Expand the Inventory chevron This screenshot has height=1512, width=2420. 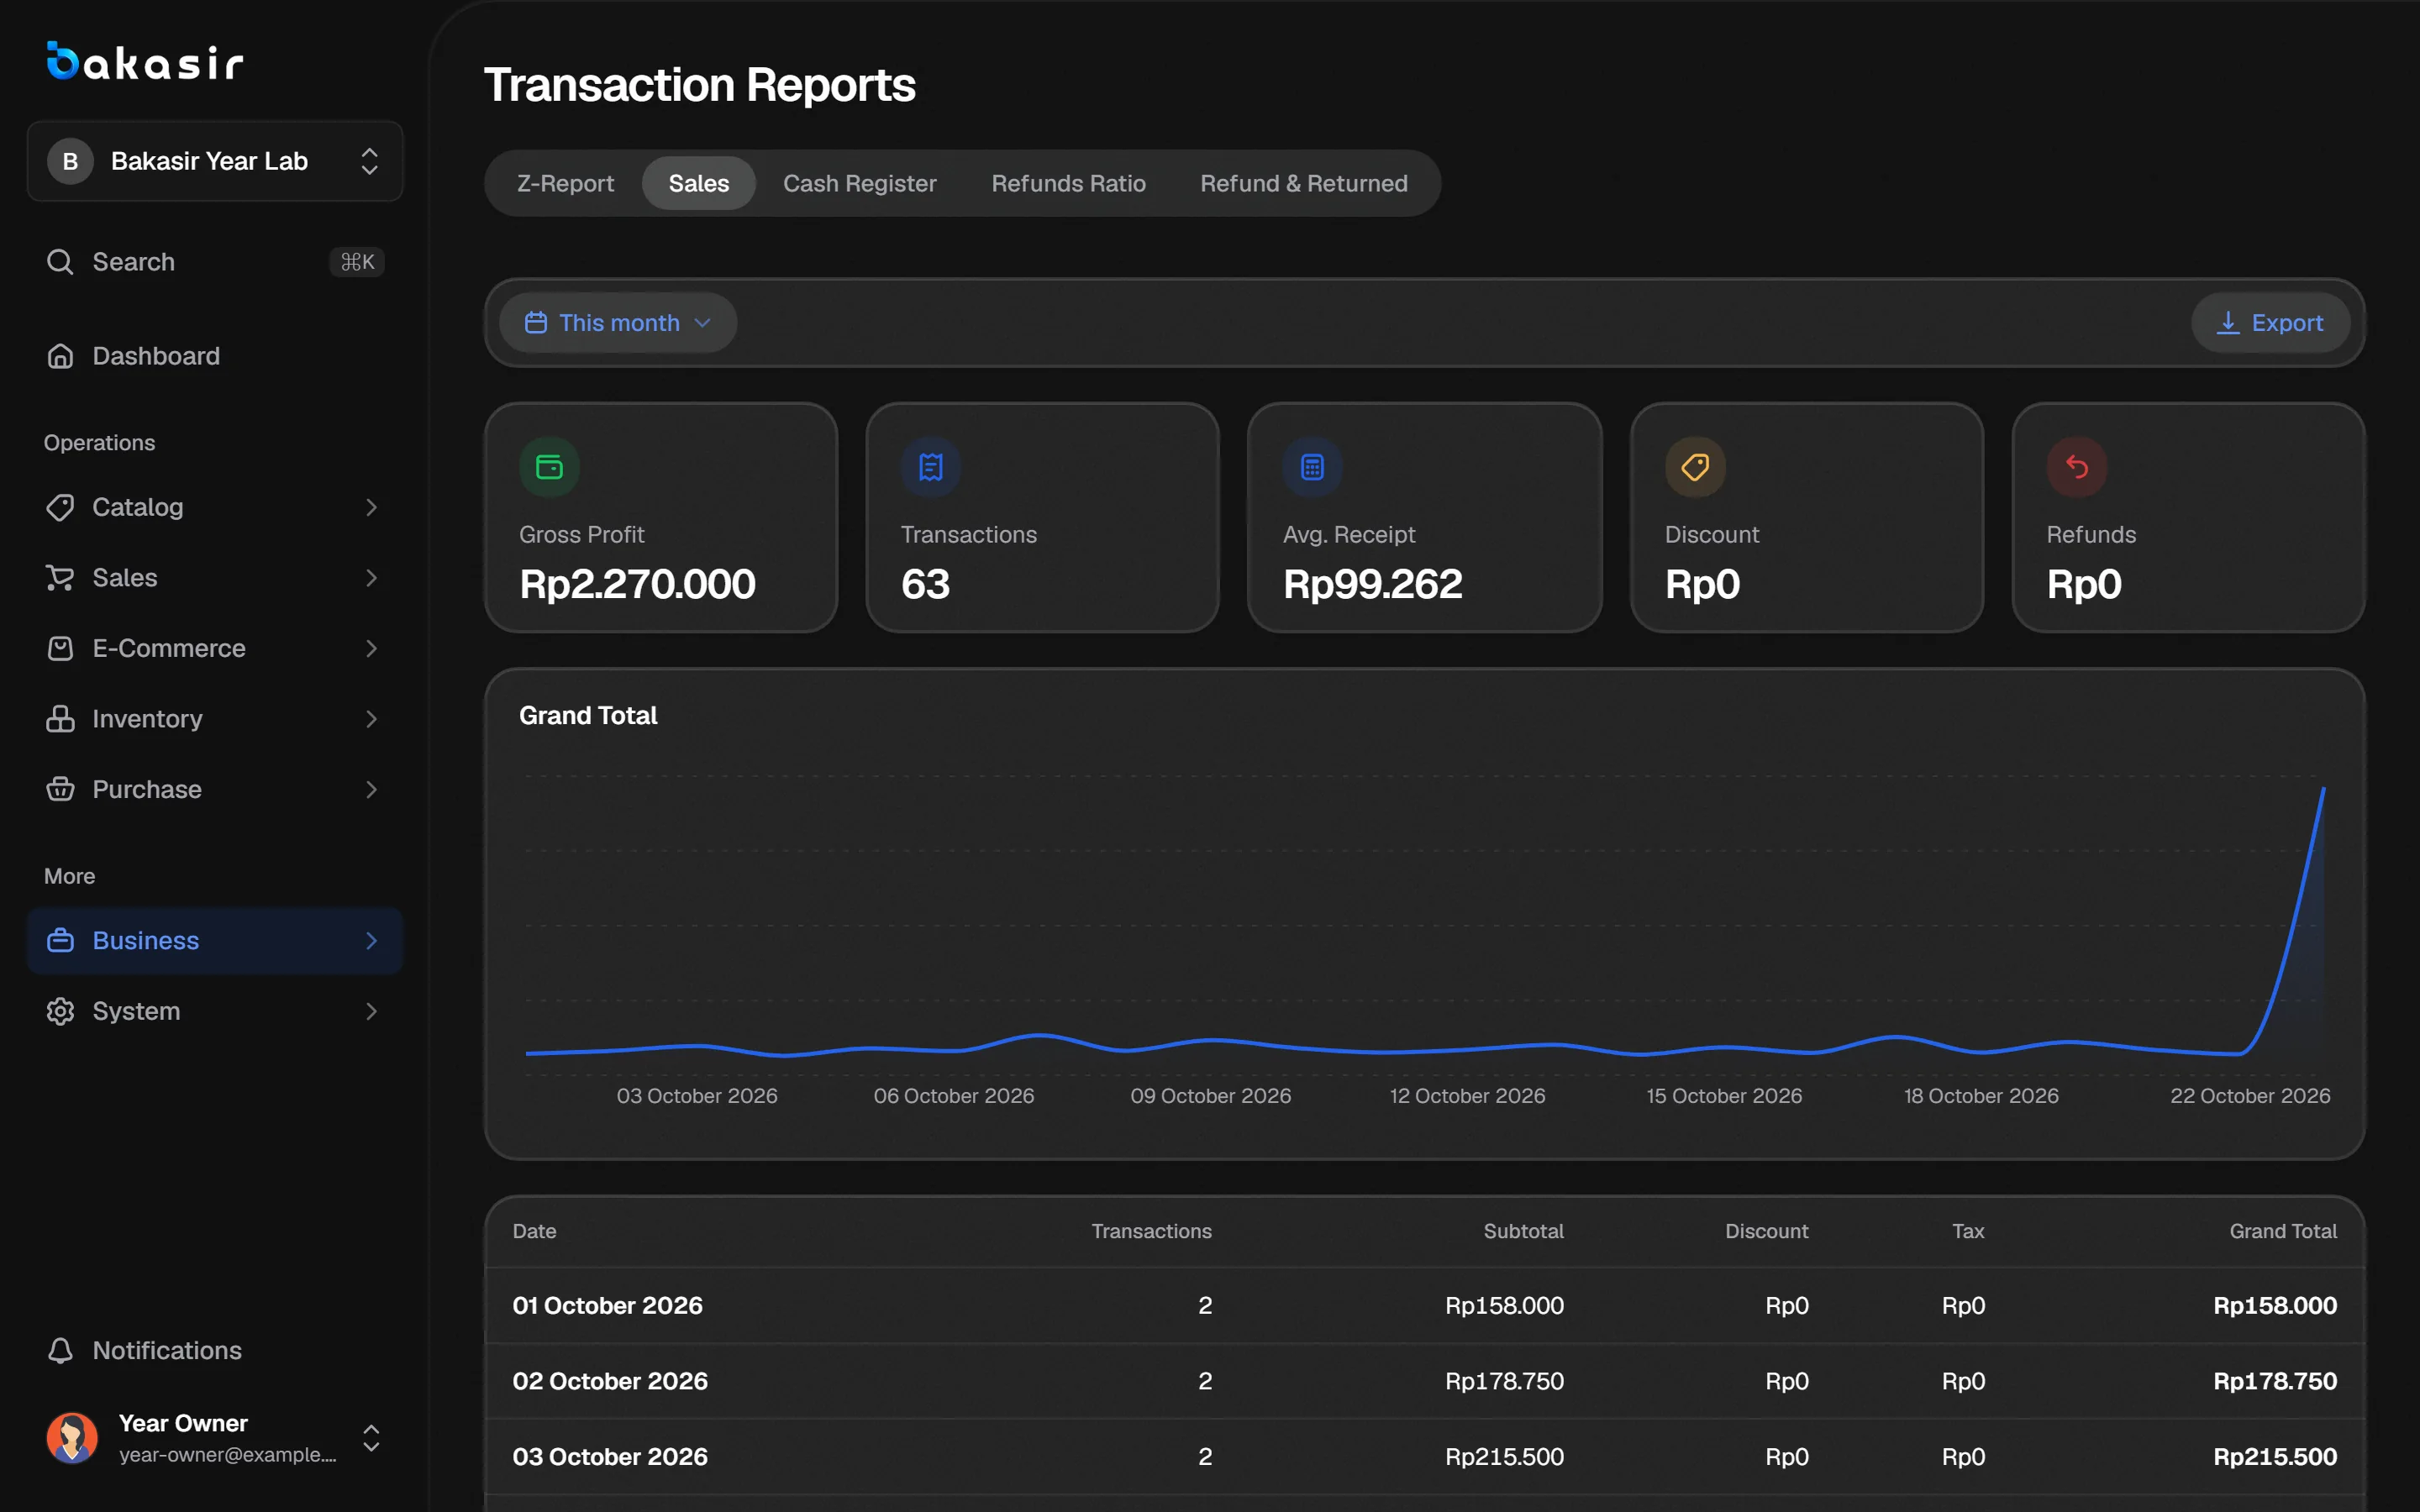click(371, 719)
